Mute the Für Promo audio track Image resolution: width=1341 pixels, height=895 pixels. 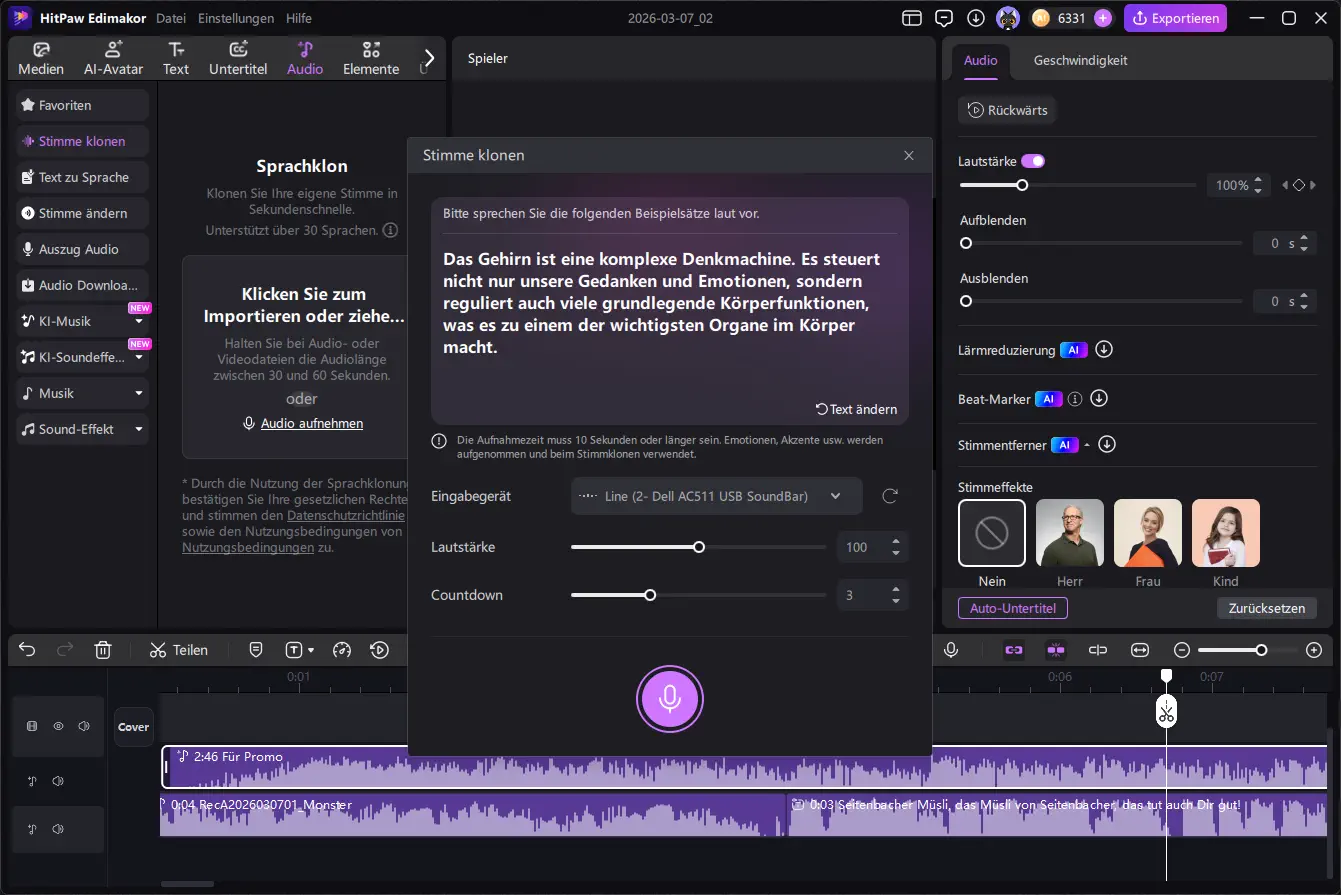pyautogui.click(x=58, y=781)
